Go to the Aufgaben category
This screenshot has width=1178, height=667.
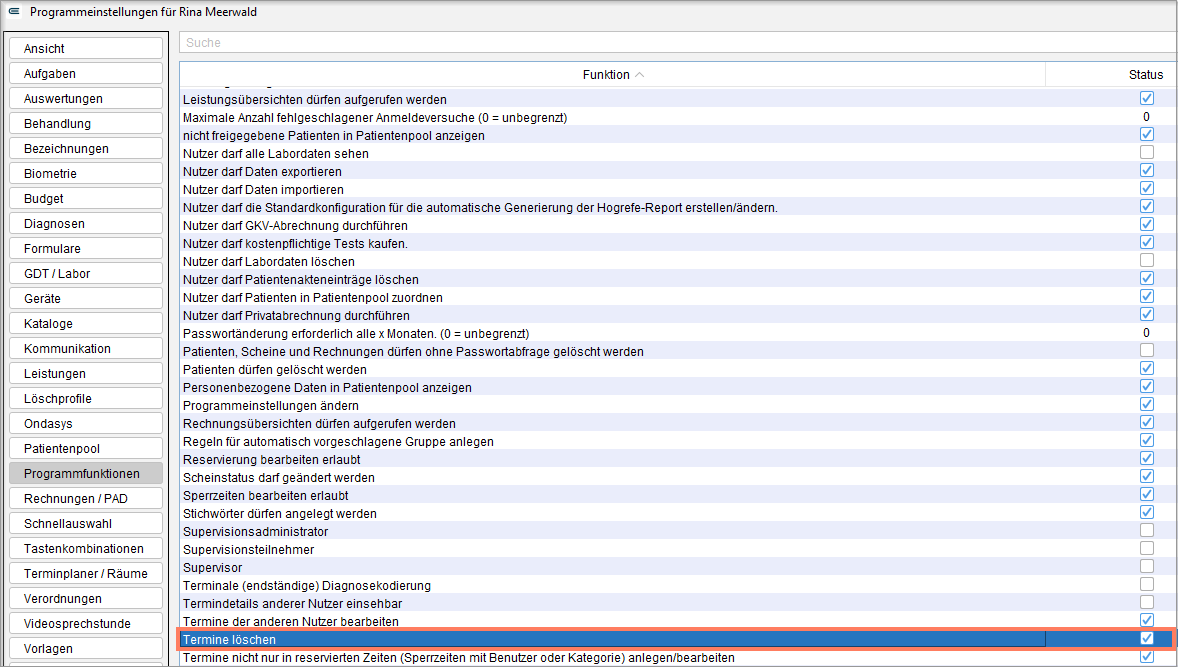86,73
